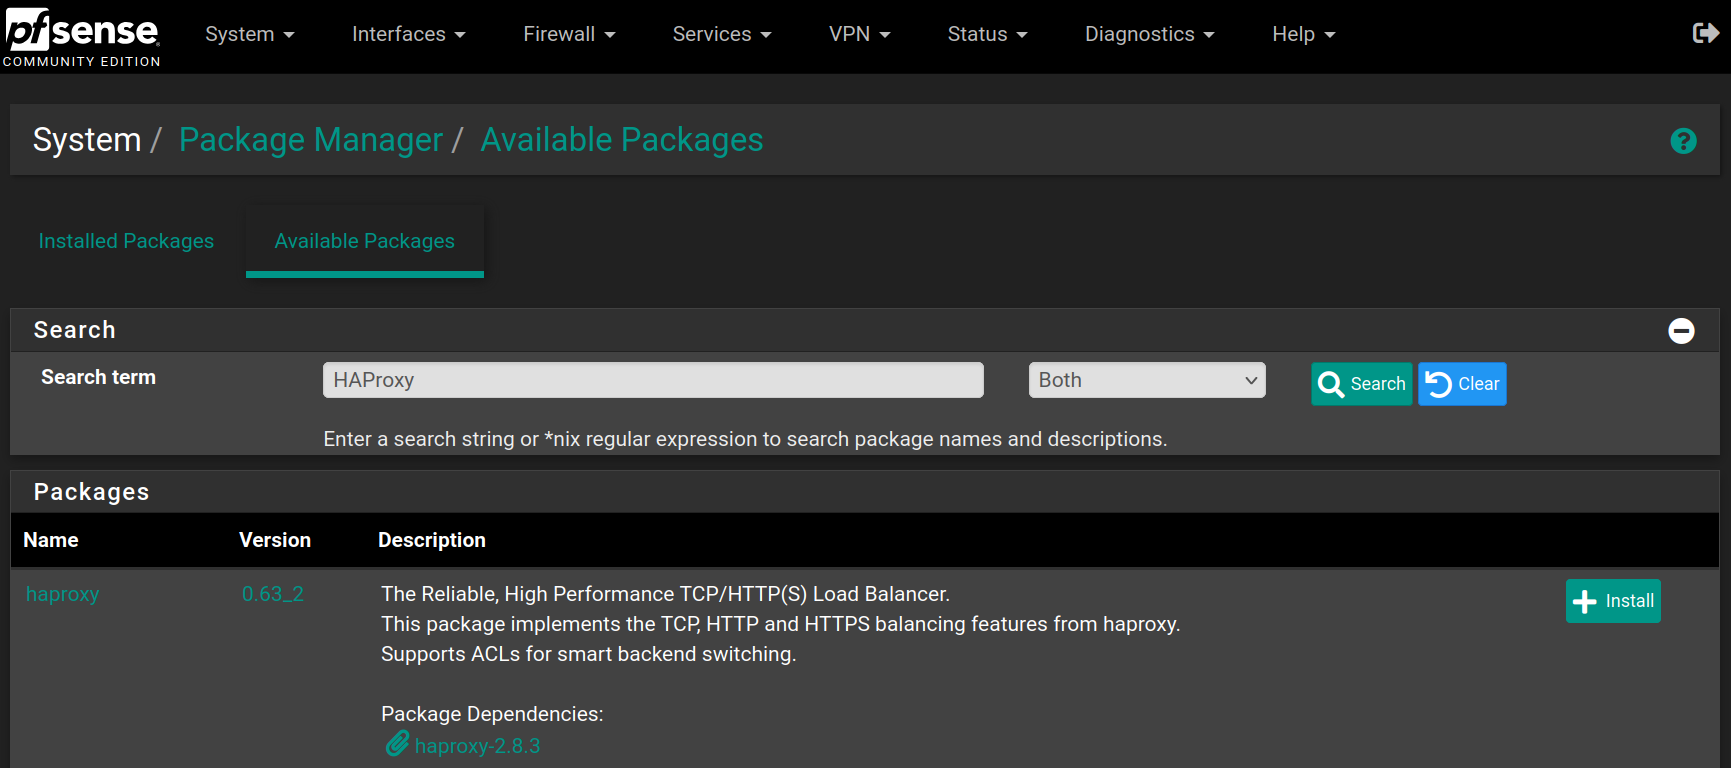Click the version 0.63_2 link

[273, 594]
